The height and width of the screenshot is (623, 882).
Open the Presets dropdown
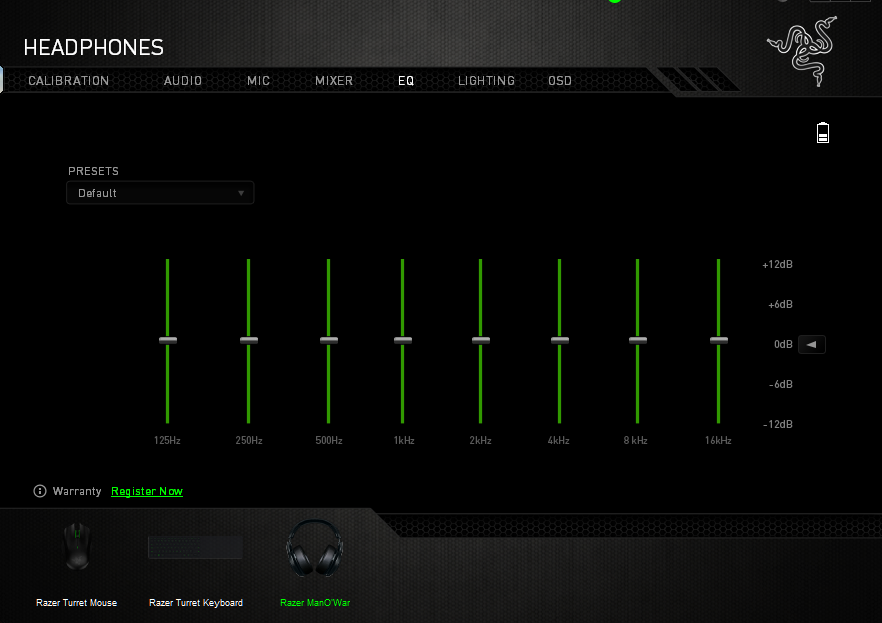(160, 193)
